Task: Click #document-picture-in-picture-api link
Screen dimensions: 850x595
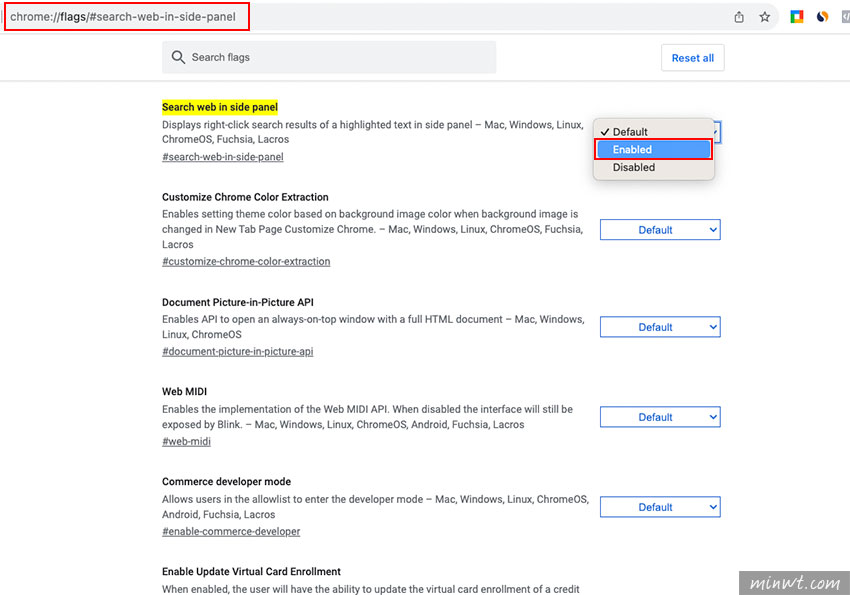Action: pos(237,351)
